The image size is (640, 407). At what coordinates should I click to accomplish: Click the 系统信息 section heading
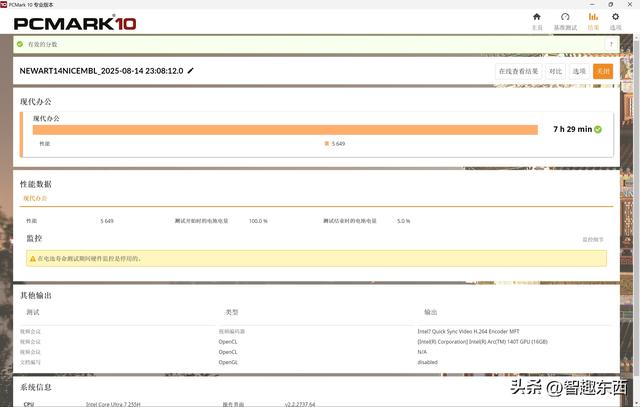click(36, 387)
